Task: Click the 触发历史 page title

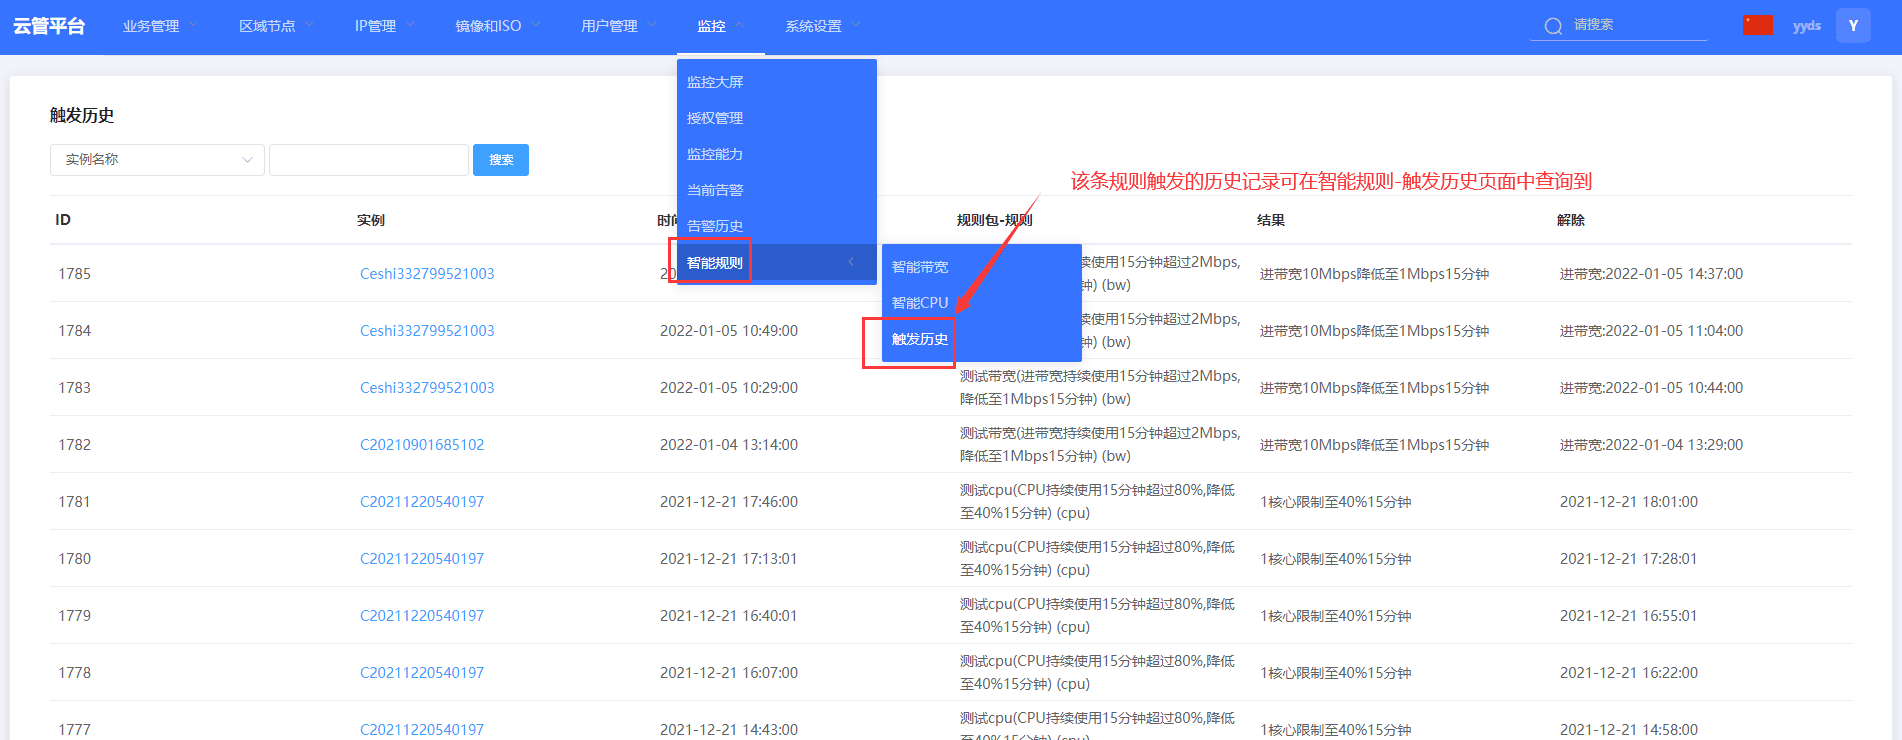Action: (x=82, y=116)
